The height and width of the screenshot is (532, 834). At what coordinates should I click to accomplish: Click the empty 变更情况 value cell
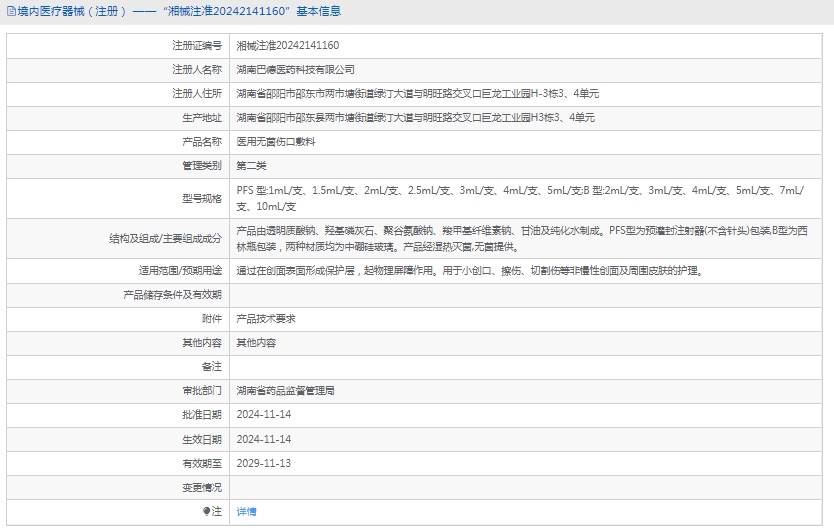coord(529,487)
